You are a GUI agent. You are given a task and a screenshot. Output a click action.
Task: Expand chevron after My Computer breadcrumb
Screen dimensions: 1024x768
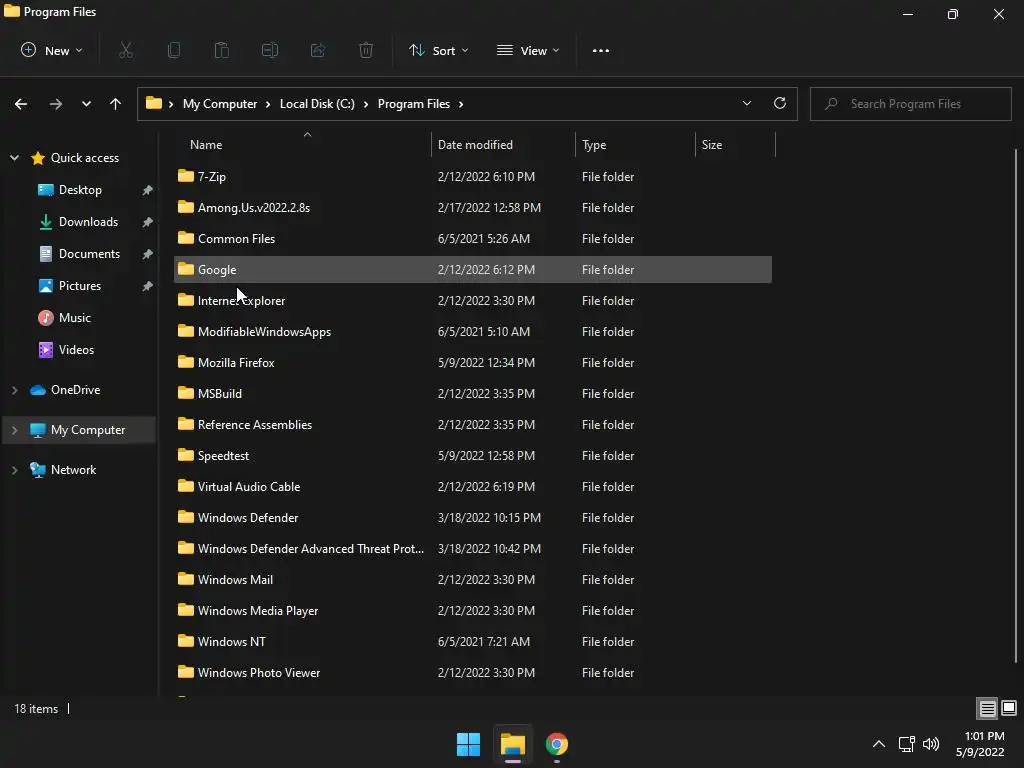268,104
